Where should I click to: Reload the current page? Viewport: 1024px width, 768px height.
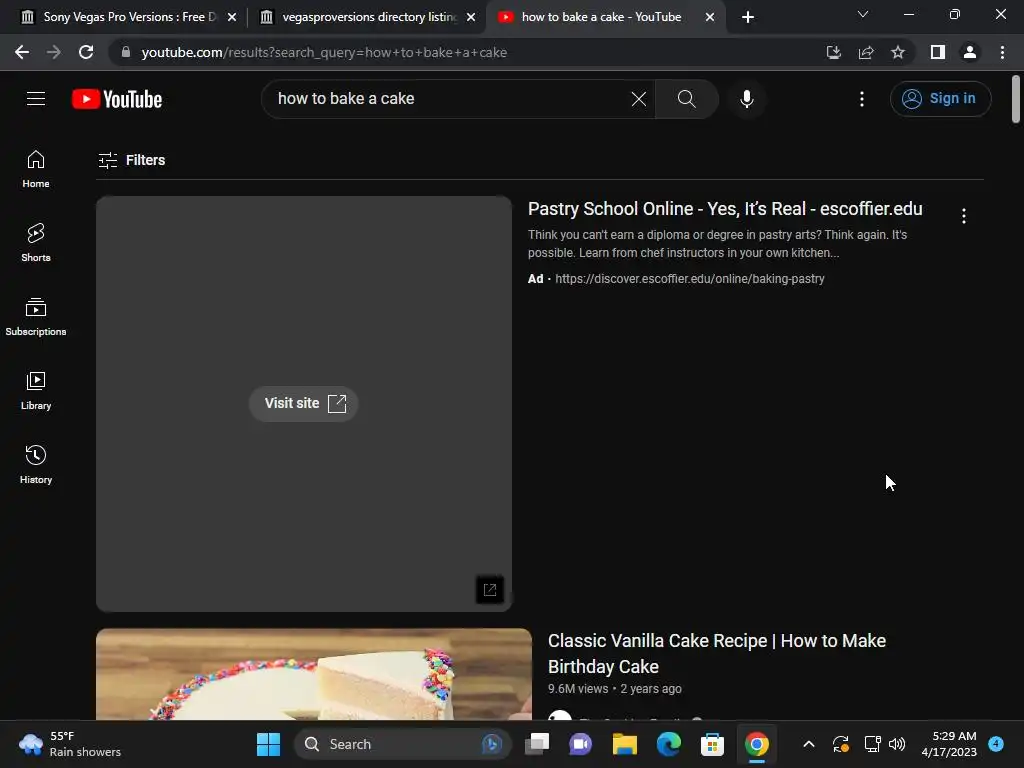click(86, 52)
